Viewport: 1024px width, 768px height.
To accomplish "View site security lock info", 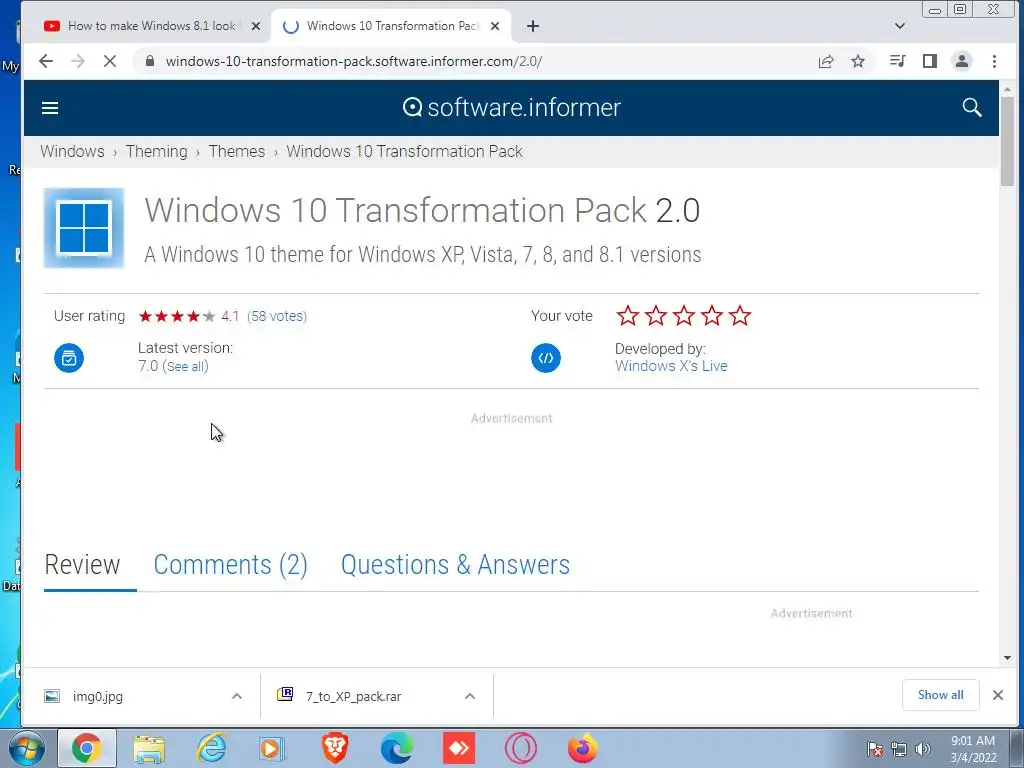I will pos(150,61).
